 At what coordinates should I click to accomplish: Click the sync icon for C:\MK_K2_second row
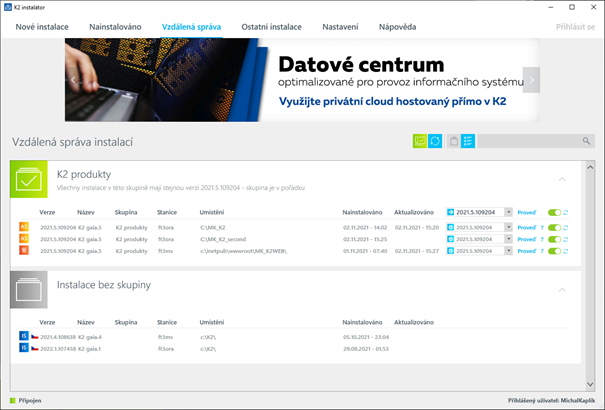pyautogui.click(x=566, y=240)
